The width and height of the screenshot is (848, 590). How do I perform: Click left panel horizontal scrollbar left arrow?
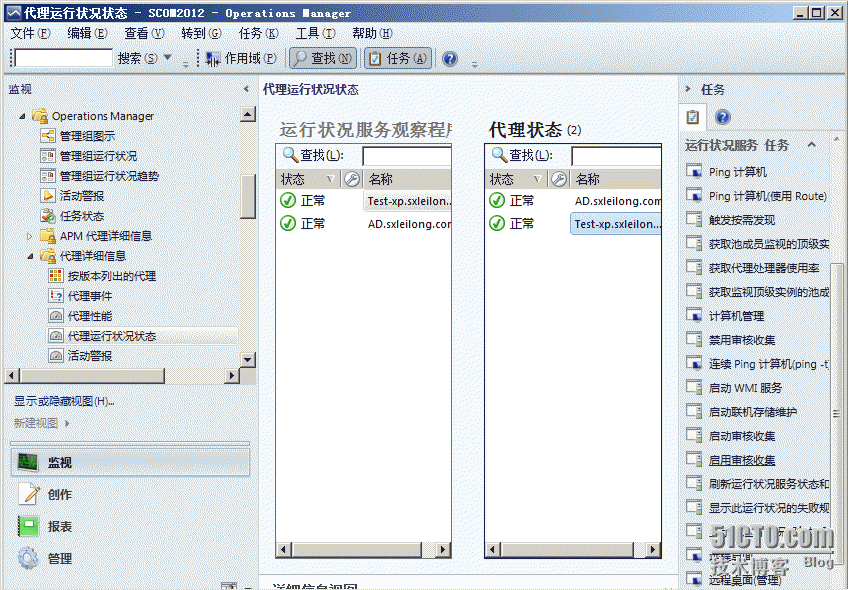[283, 549]
